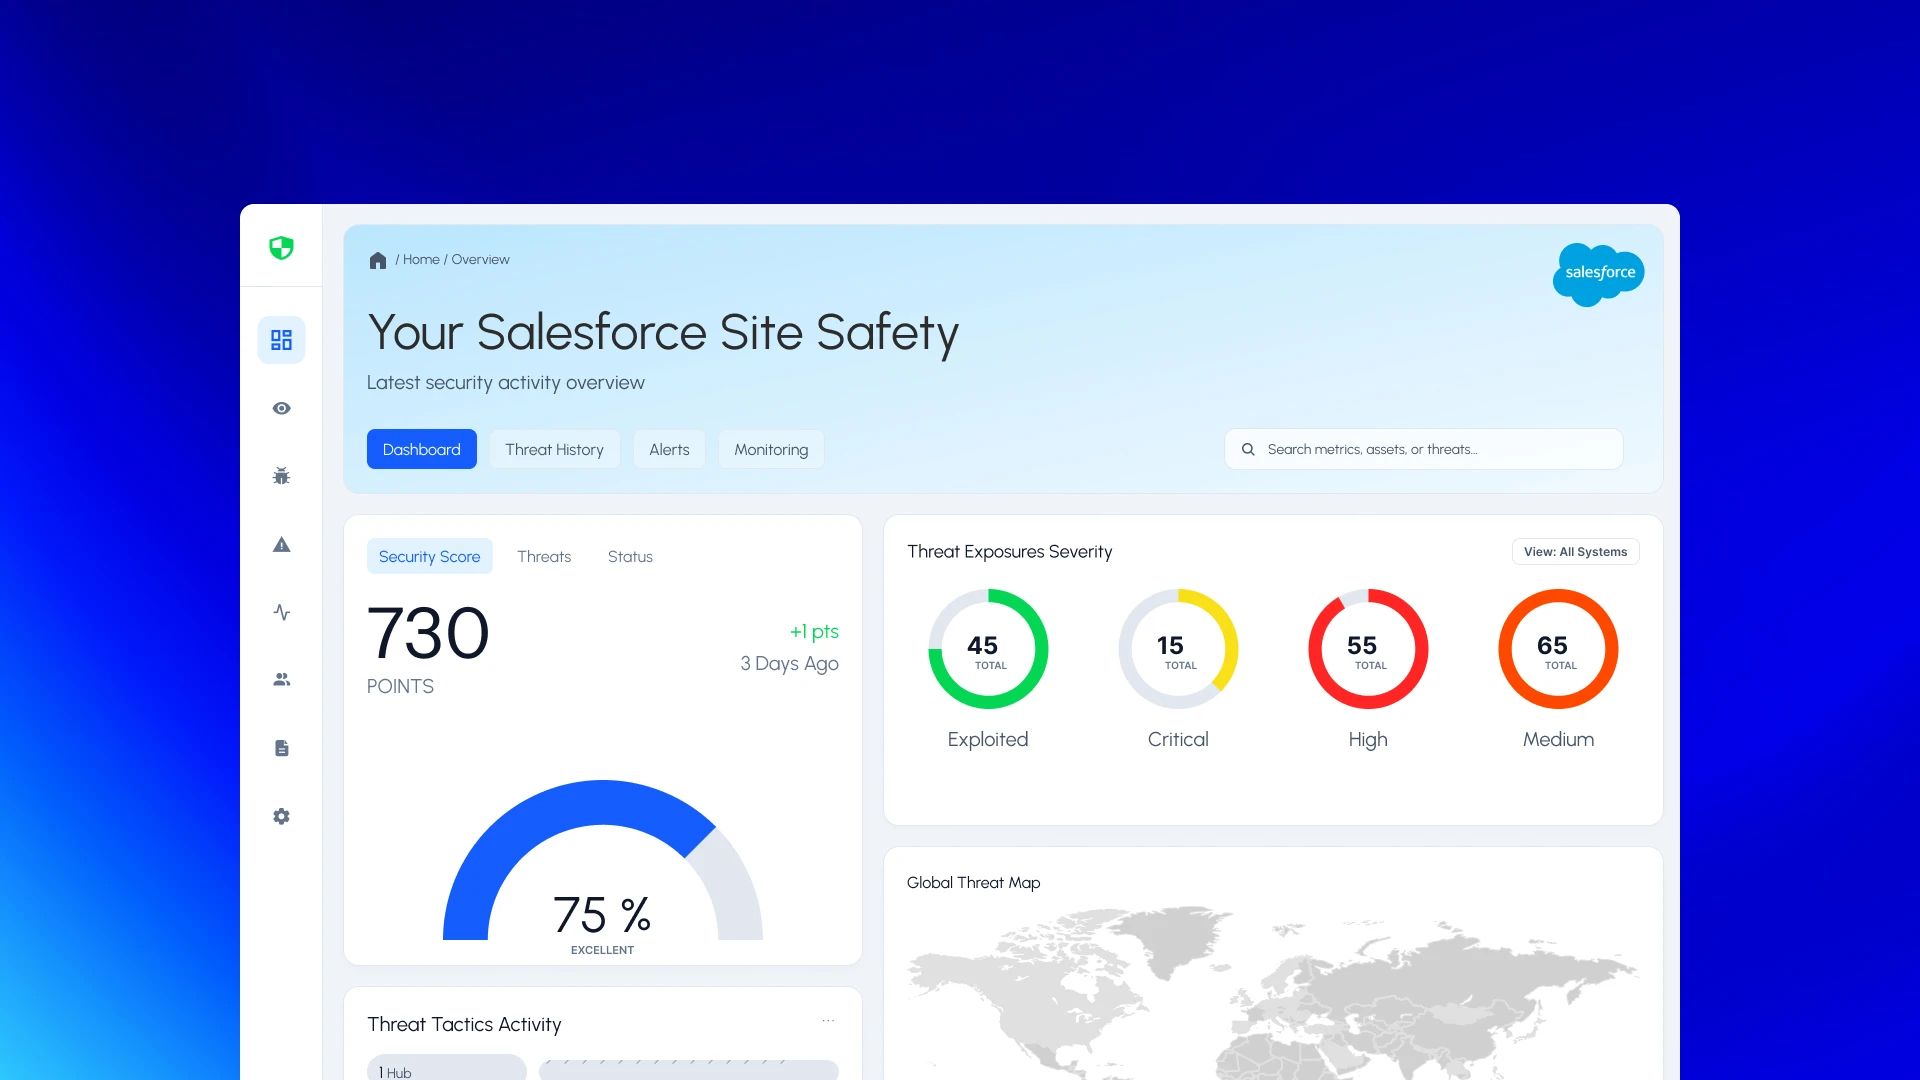Click the 730 points score value
Viewport: 1920px width, 1080px height.
(428, 634)
